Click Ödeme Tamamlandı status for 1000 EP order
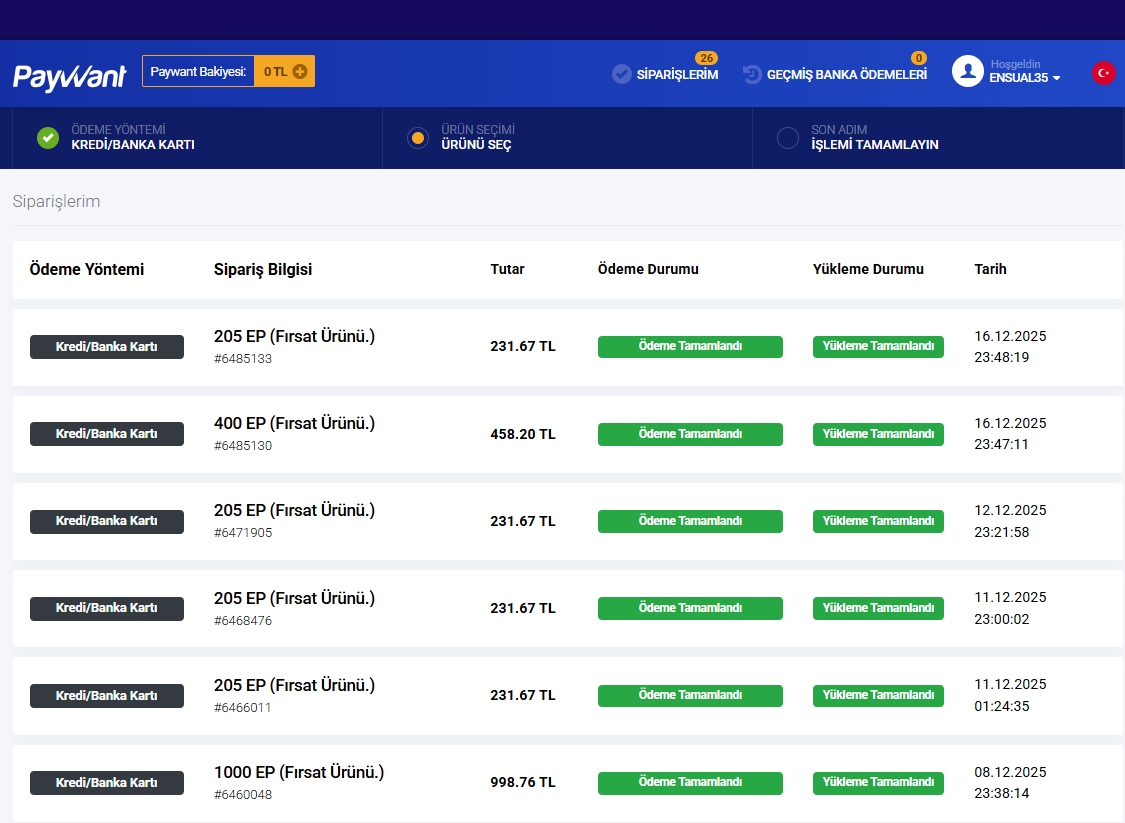Screen dimensions: 1125x823 [690, 783]
